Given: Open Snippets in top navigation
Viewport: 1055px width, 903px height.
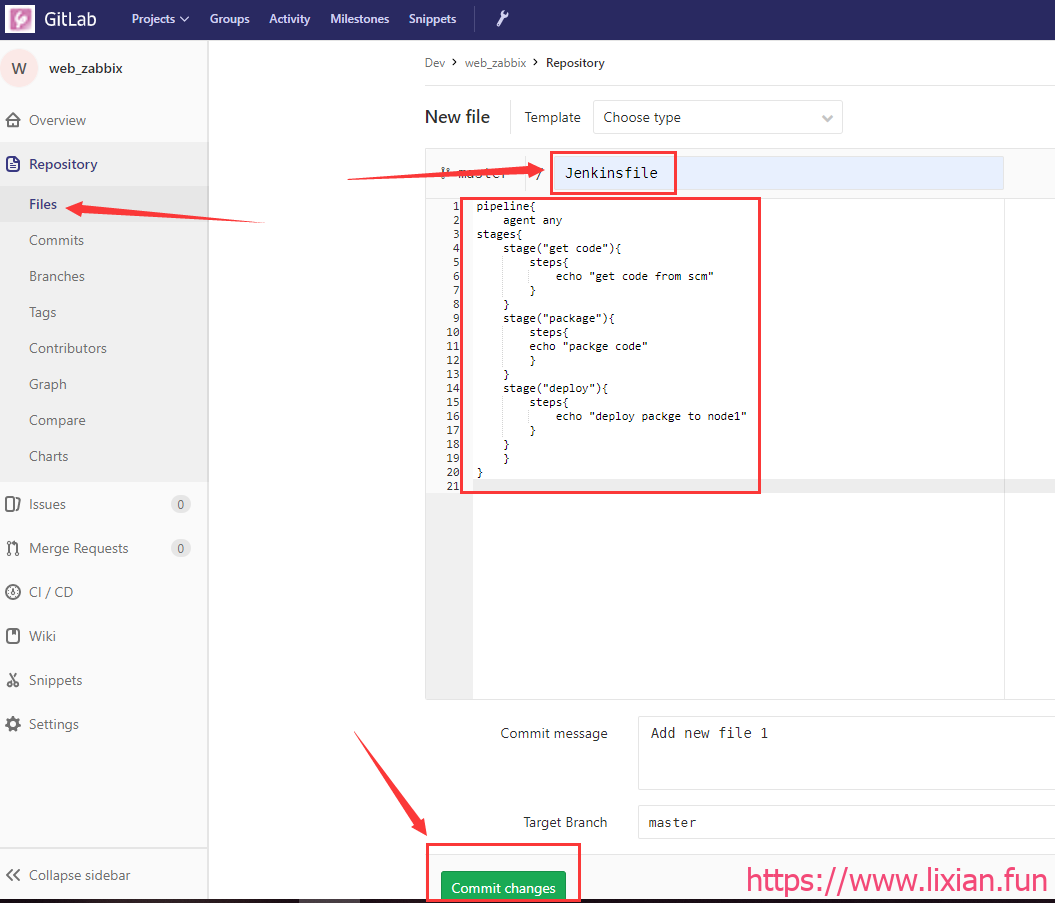Looking at the screenshot, I should tap(432, 19).
